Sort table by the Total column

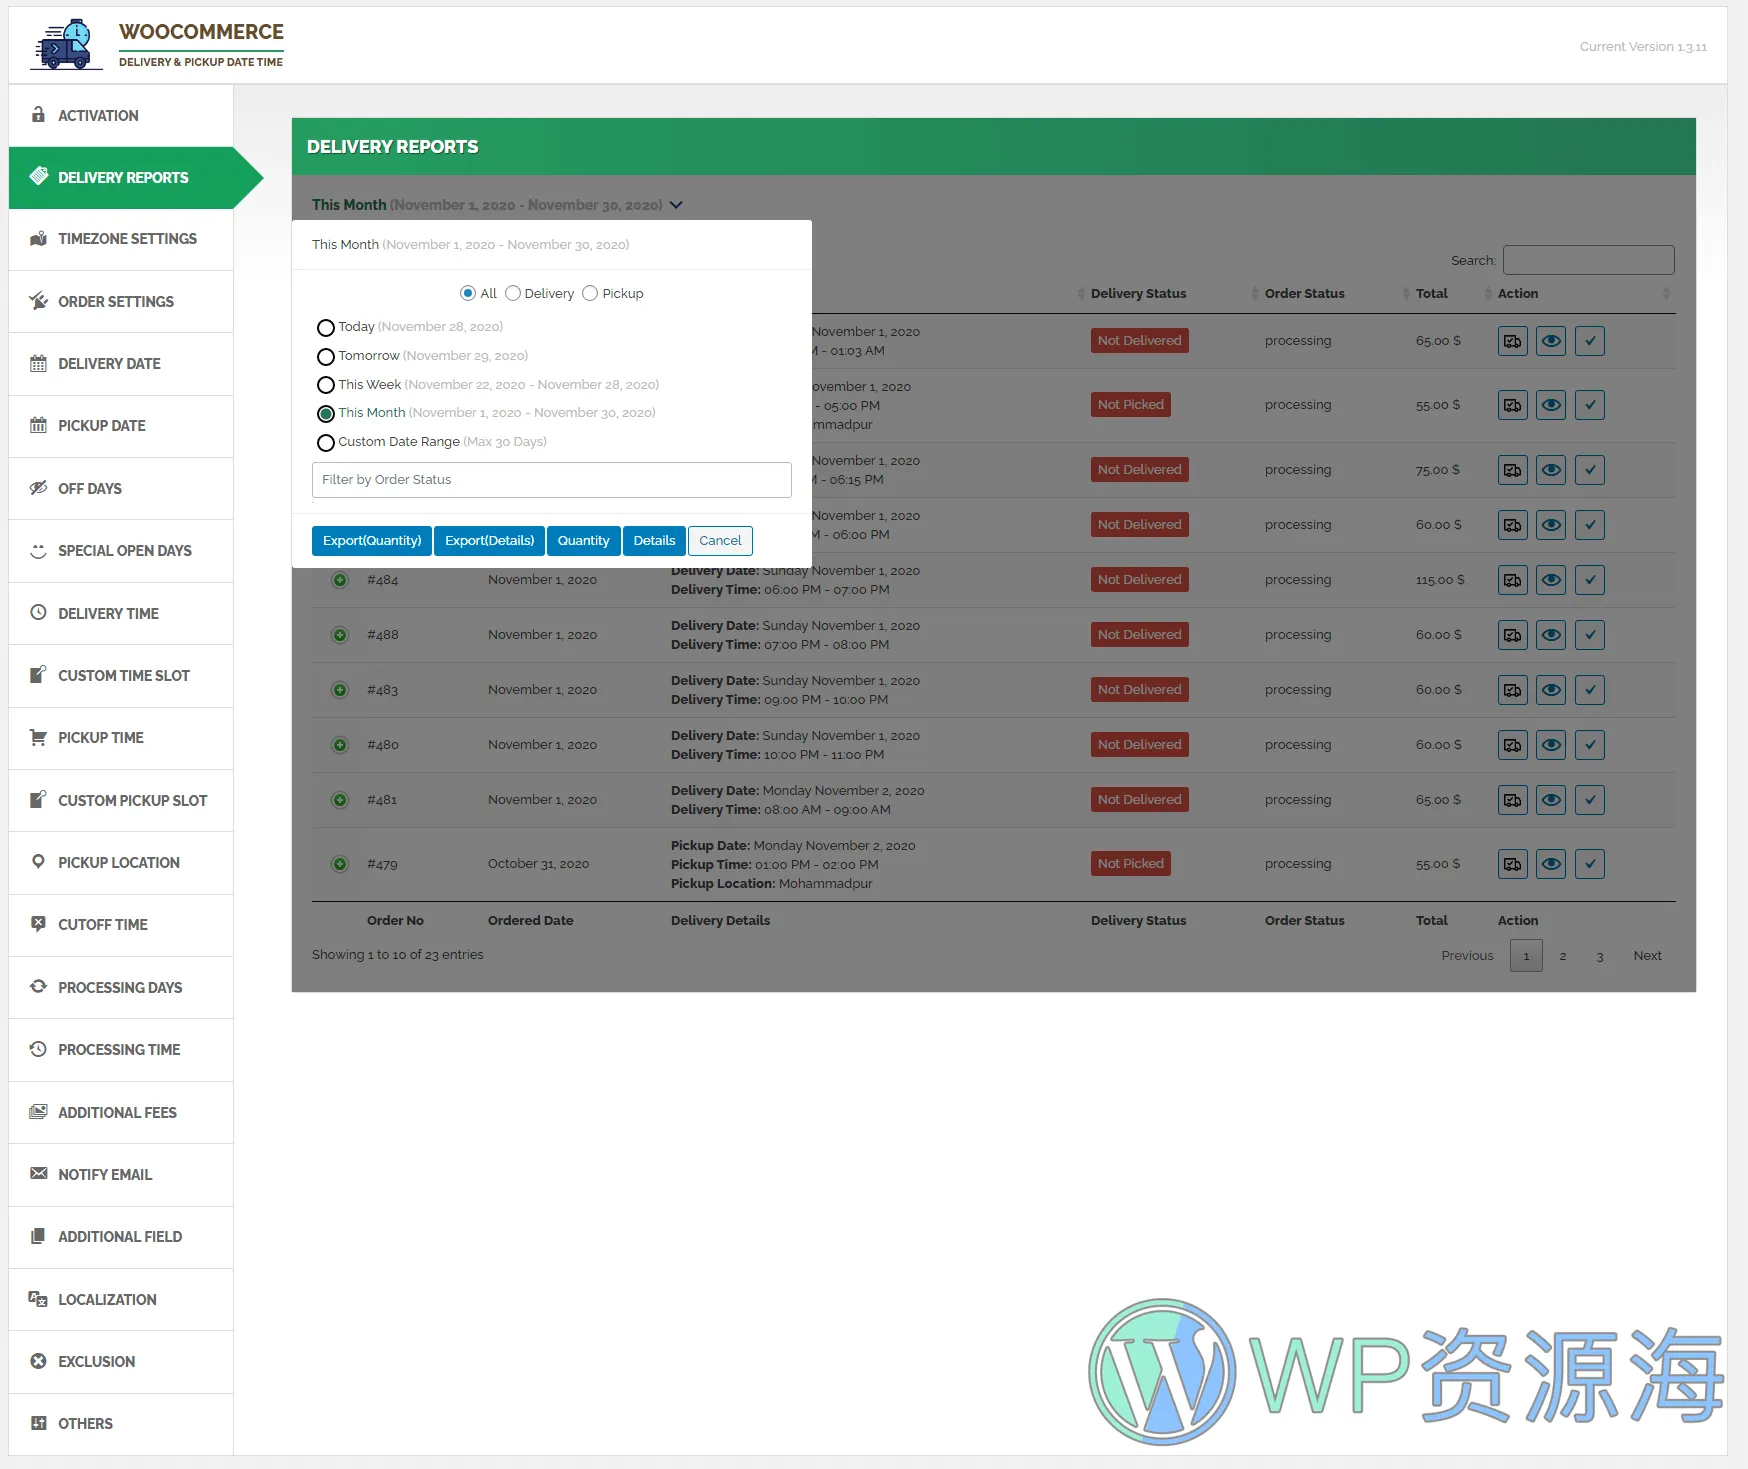tap(1431, 293)
